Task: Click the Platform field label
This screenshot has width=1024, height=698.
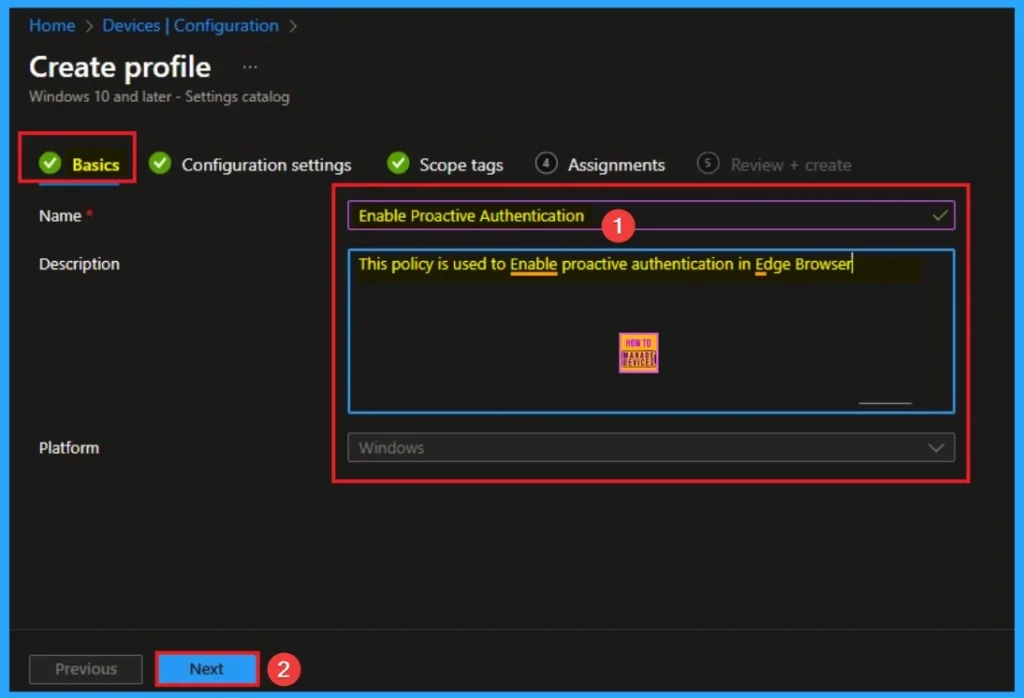Action: click(69, 448)
